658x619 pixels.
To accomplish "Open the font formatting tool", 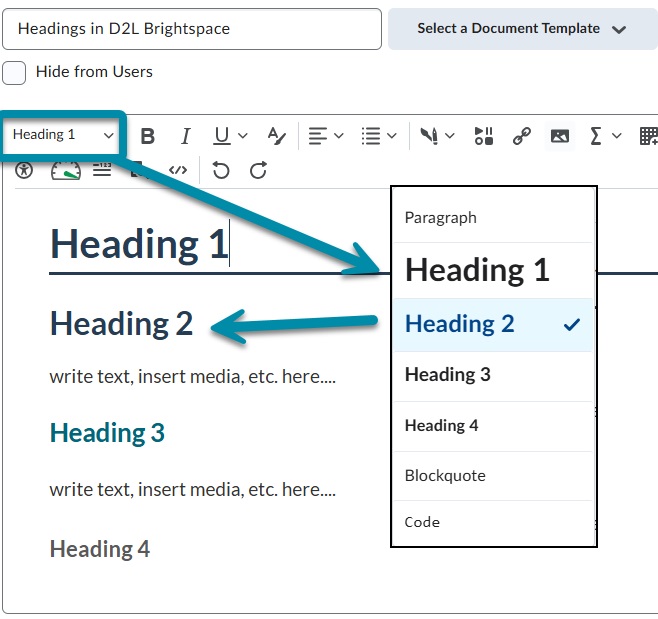I will (x=430, y=136).
